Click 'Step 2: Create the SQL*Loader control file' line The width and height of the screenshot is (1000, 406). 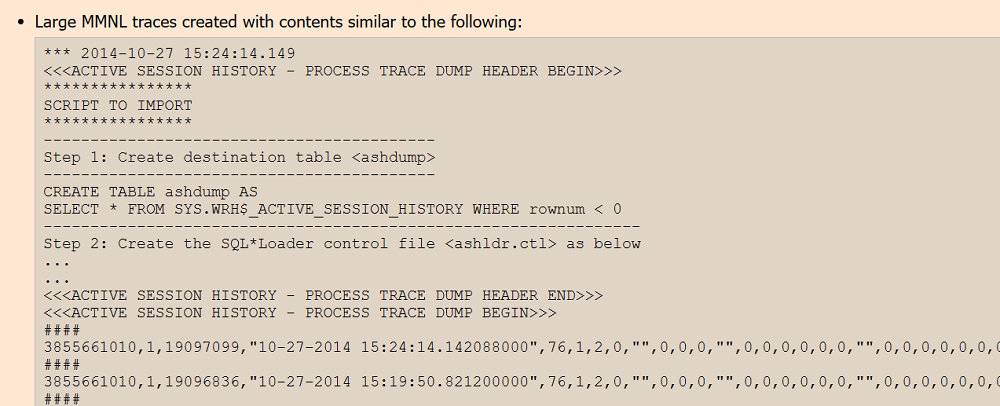click(x=342, y=244)
